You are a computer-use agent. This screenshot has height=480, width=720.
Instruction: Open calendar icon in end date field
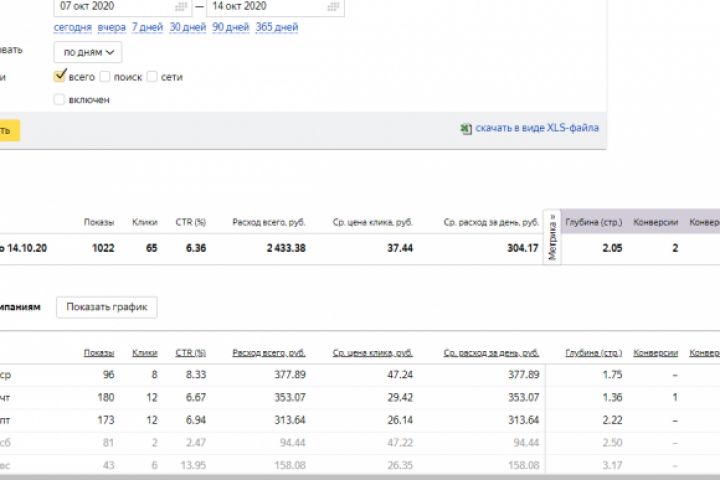pyautogui.click(x=333, y=6)
